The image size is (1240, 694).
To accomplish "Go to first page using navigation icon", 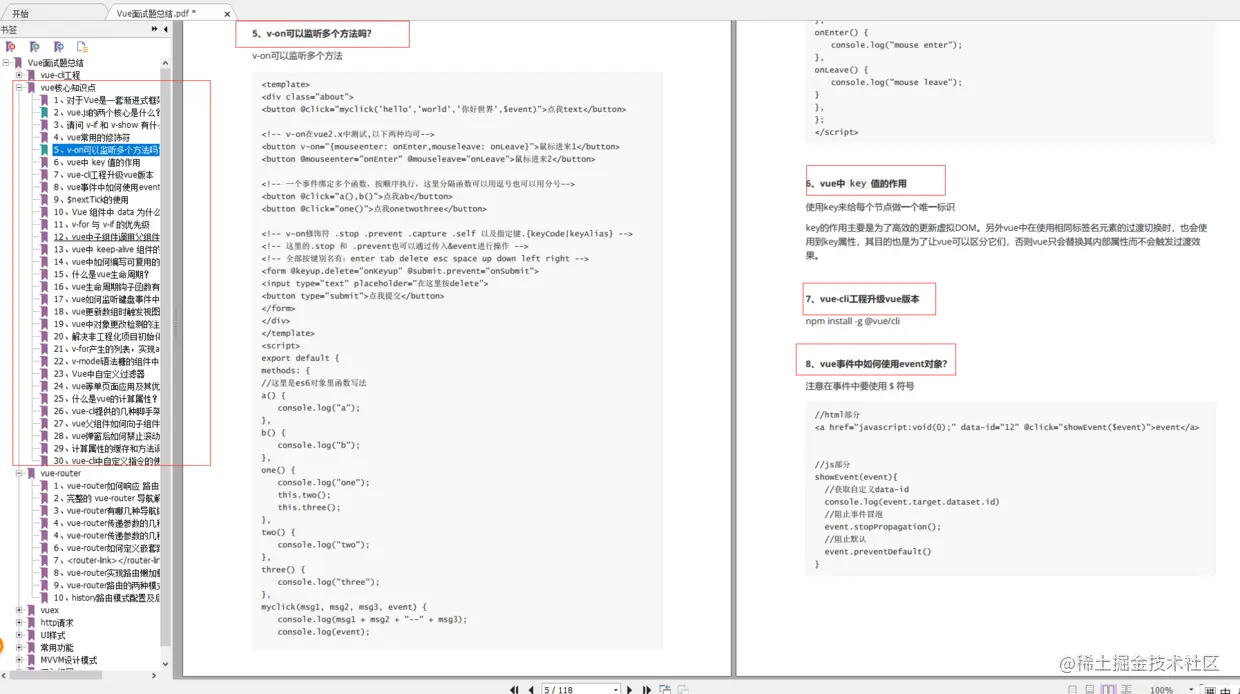I will [515, 689].
